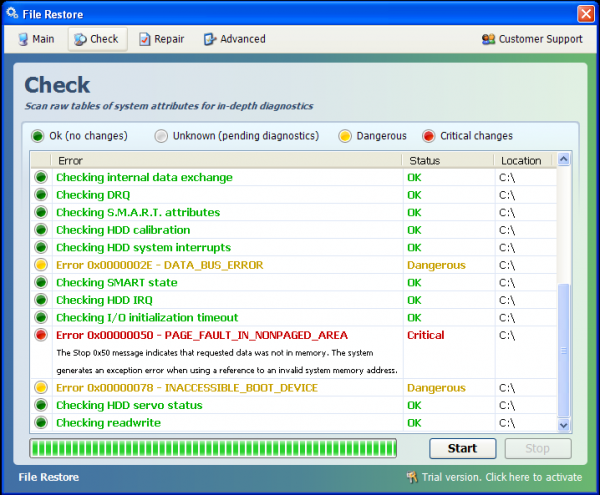Open Customer Support
Viewport: 600px width, 495px height.
(532, 39)
